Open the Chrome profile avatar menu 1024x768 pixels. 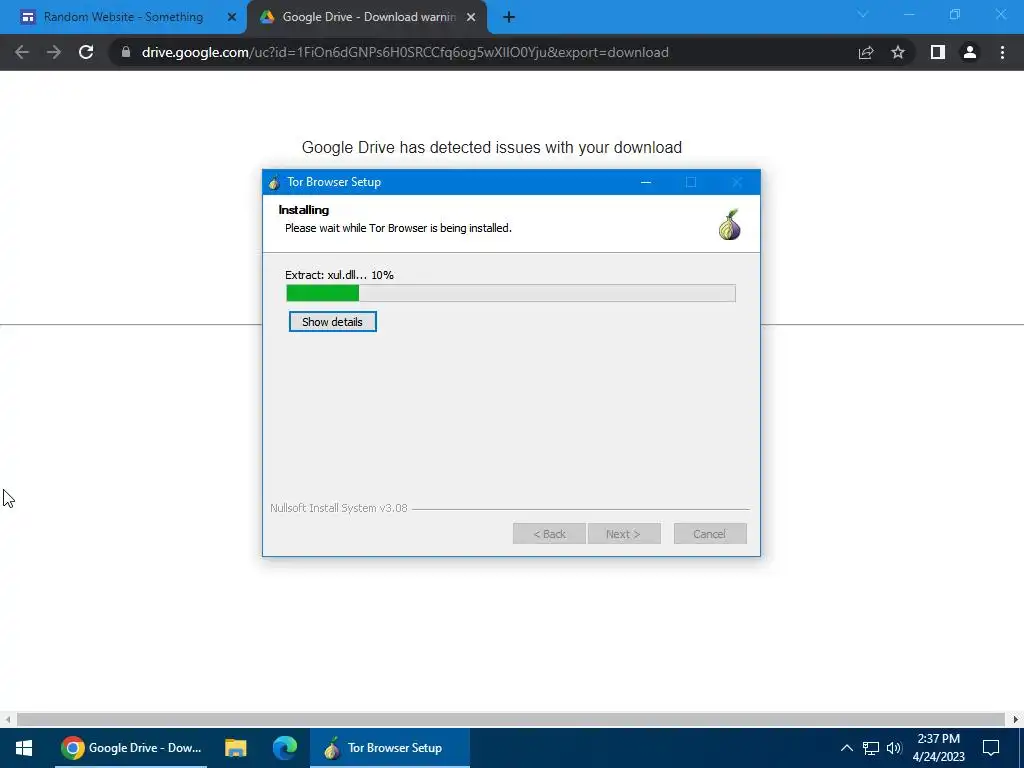click(x=970, y=52)
